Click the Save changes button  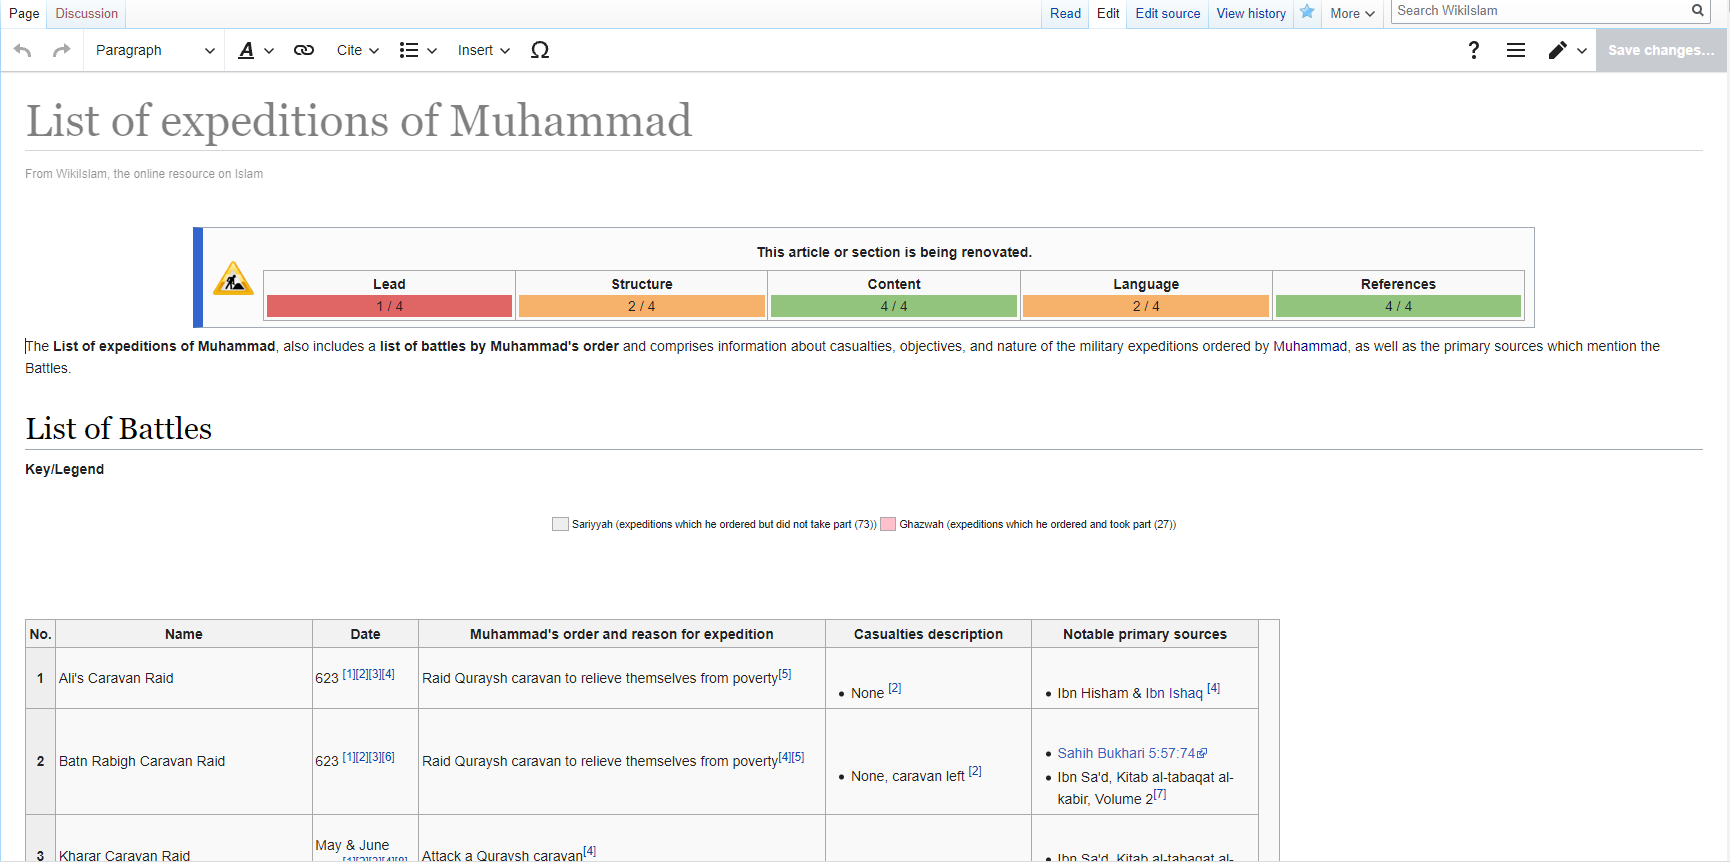pyautogui.click(x=1660, y=50)
